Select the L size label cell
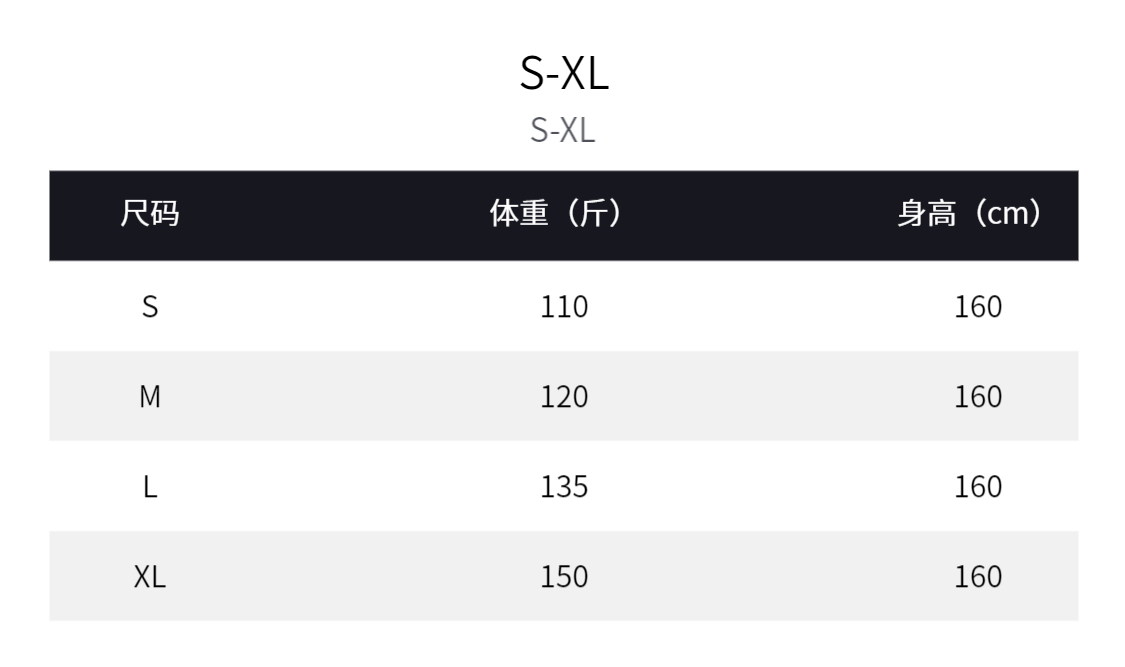1125x667 pixels. (x=150, y=487)
